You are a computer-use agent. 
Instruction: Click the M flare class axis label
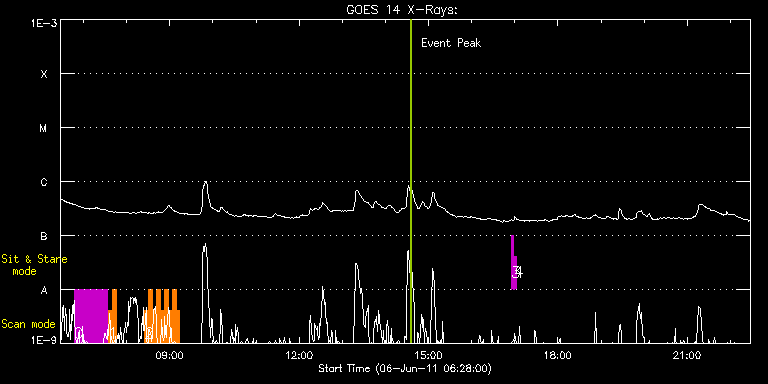44,128
